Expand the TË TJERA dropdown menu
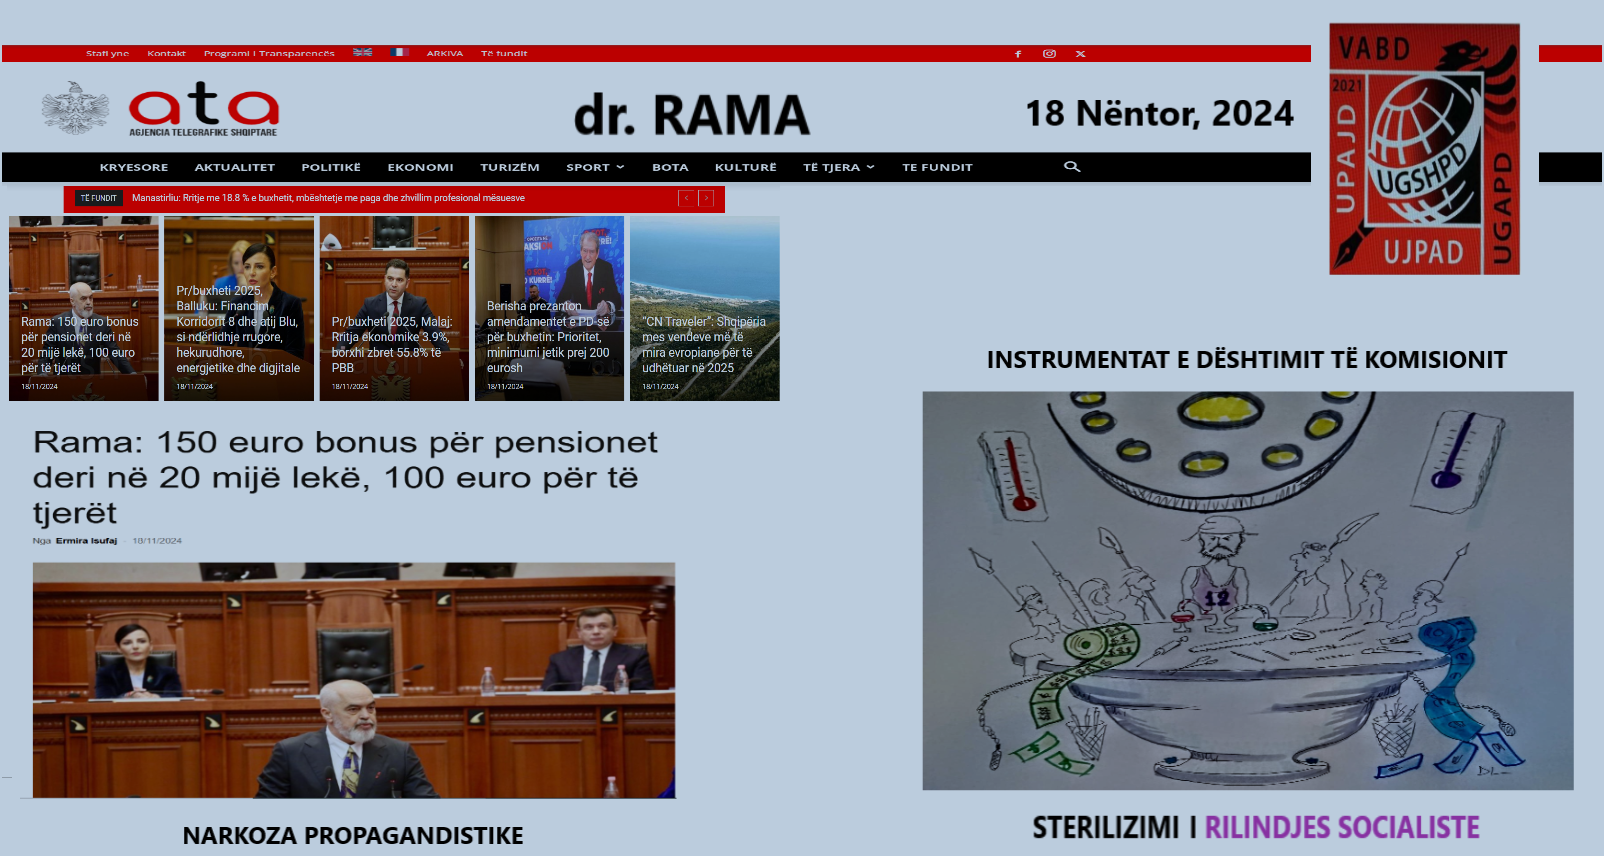 pos(838,168)
